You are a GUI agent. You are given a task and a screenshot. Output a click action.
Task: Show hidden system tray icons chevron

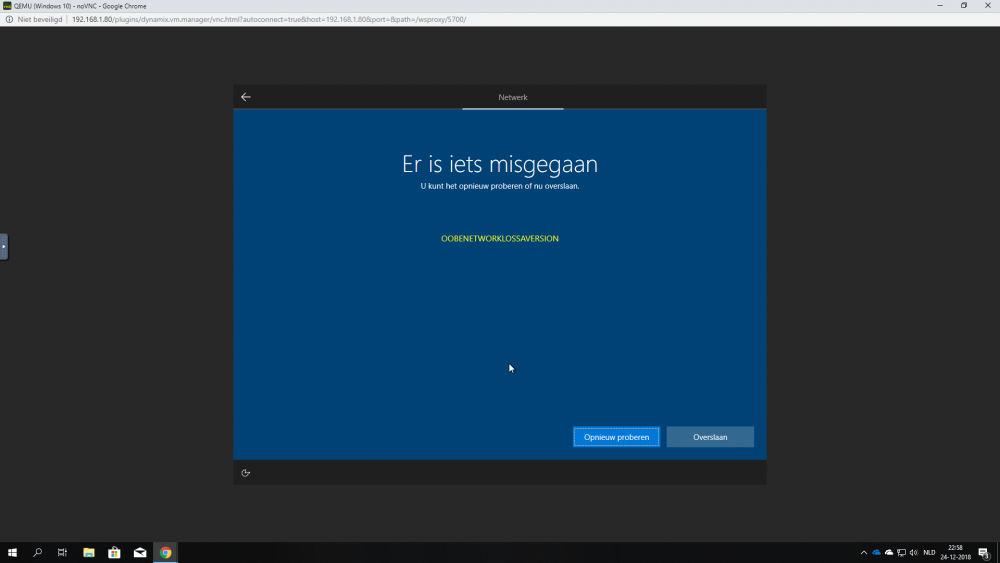[864, 553]
